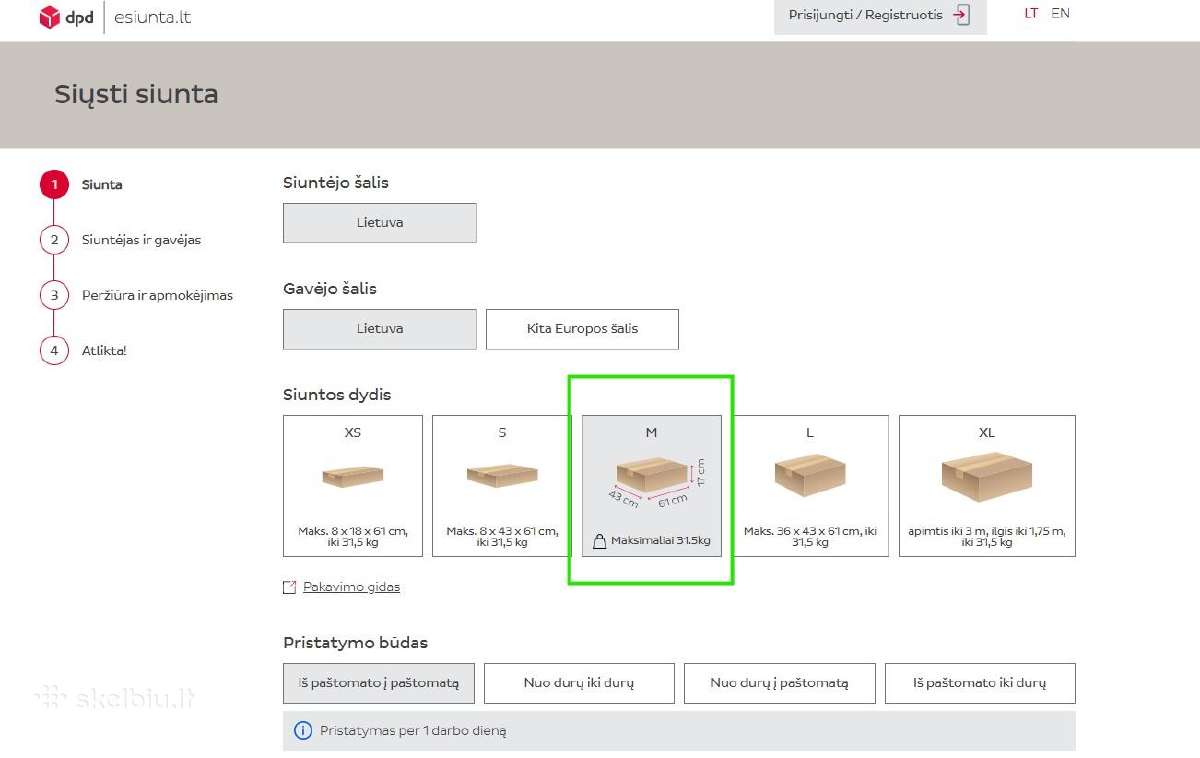The width and height of the screenshot is (1200, 758).
Task: Click the info icon by Pristatymas per 1 darbo dieną
Action: [x=303, y=731]
